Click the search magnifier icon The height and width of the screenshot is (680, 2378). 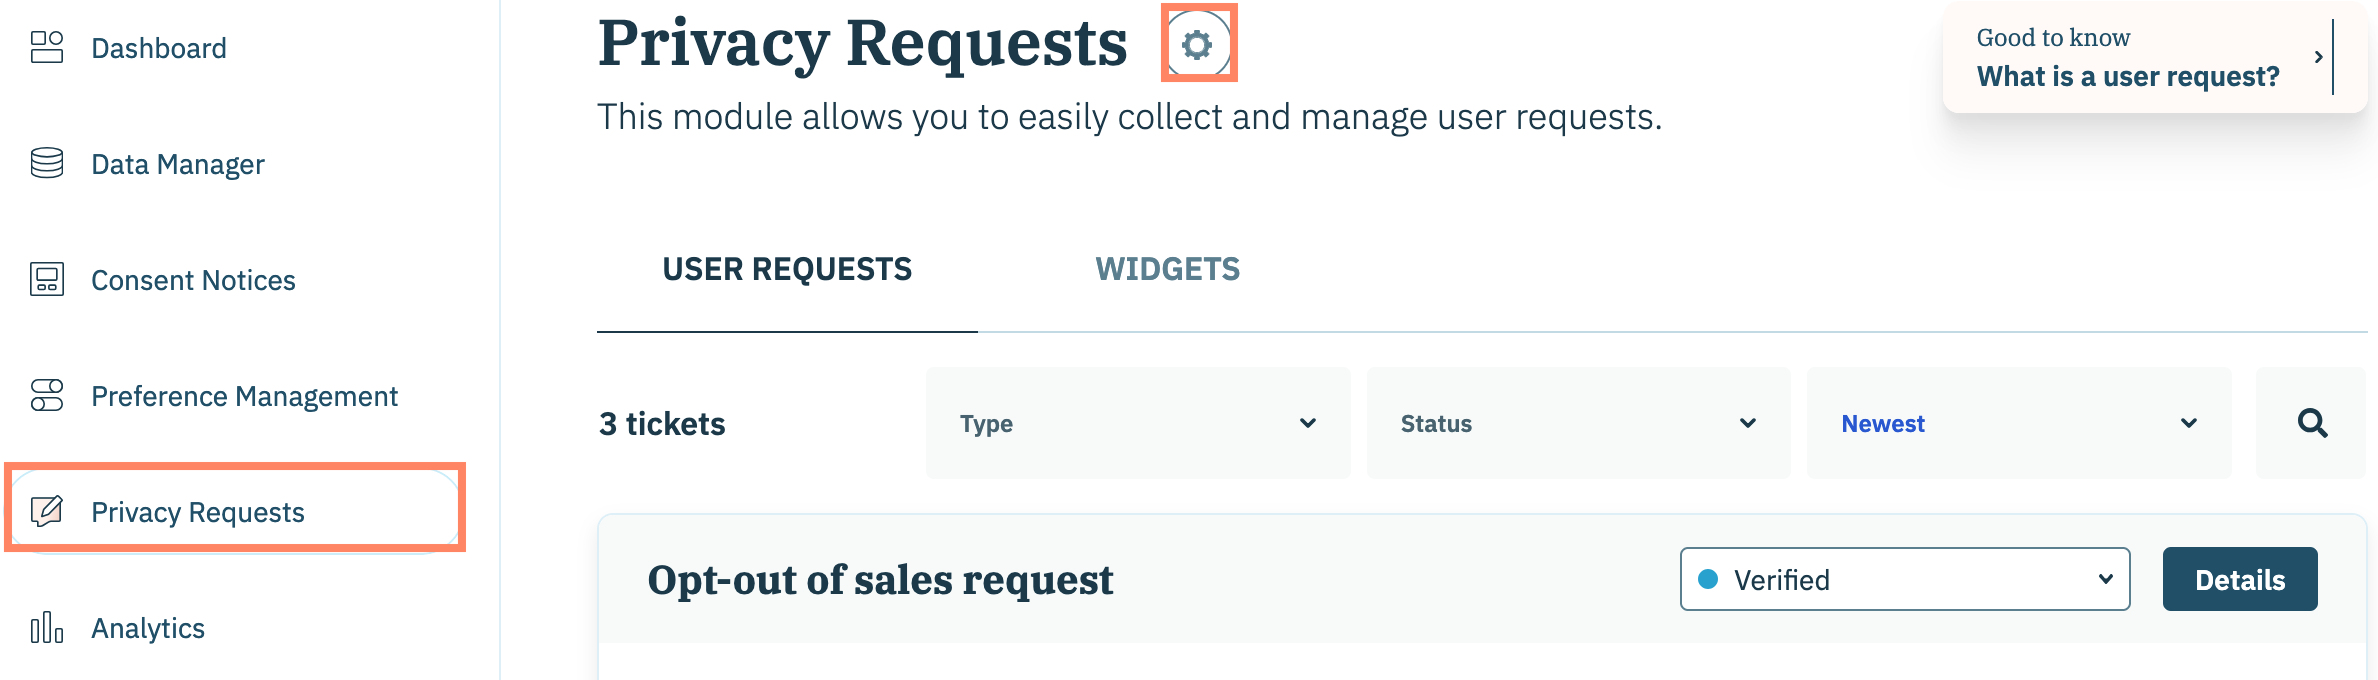point(2312,423)
